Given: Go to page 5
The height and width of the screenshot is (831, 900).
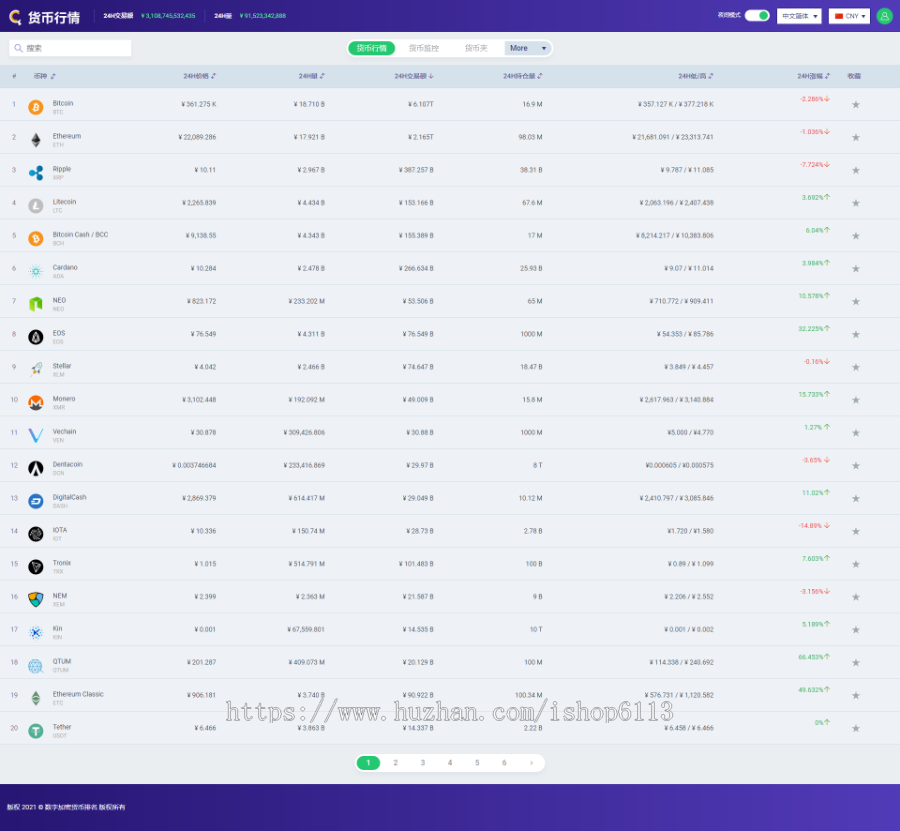Looking at the screenshot, I should [477, 763].
